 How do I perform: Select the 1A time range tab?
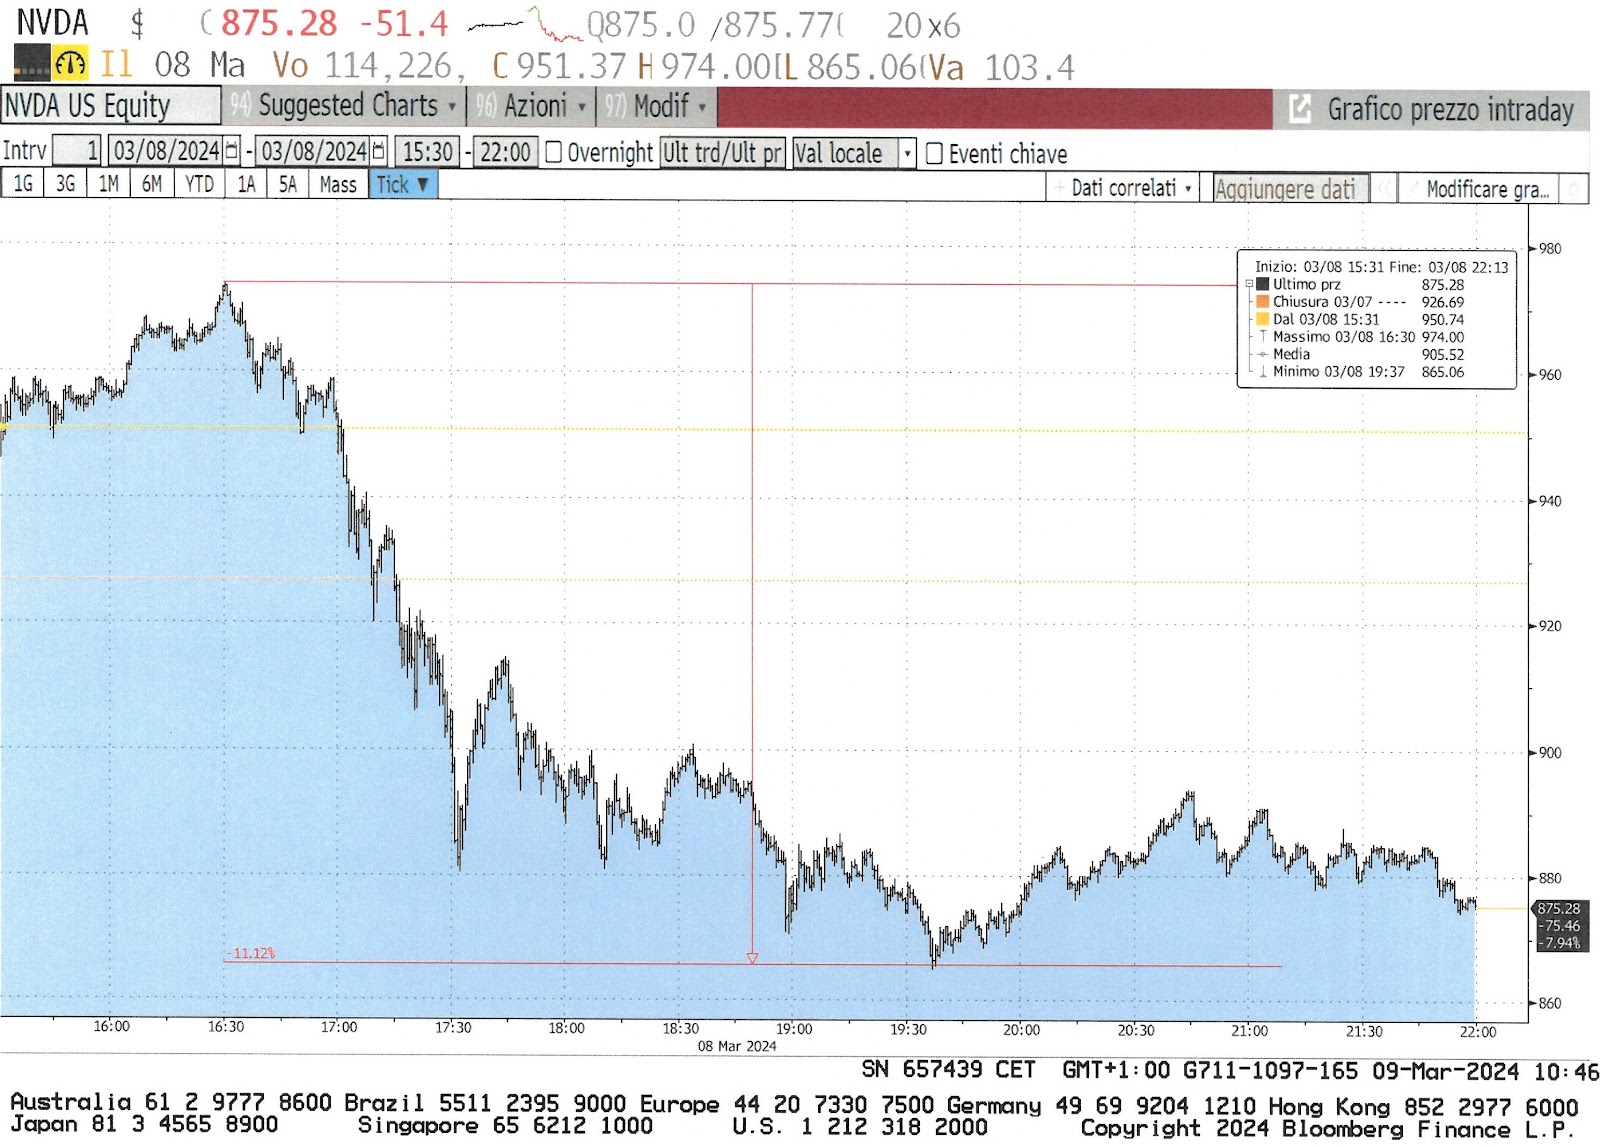(x=246, y=184)
